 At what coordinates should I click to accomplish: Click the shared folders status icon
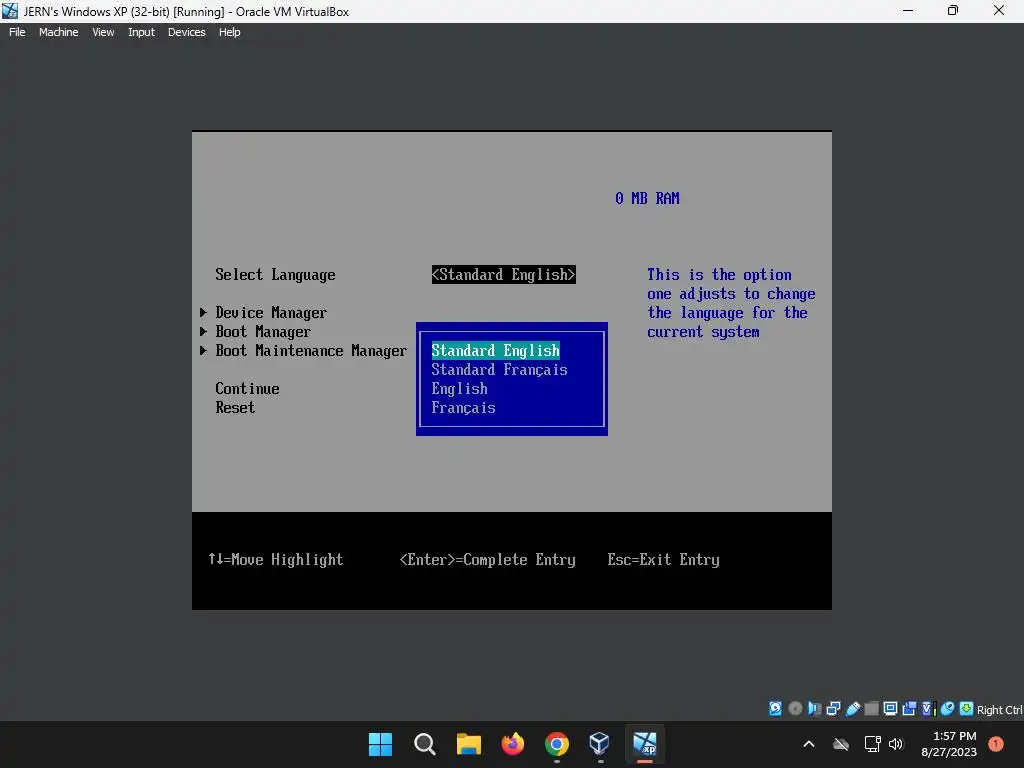(x=871, y=709)
